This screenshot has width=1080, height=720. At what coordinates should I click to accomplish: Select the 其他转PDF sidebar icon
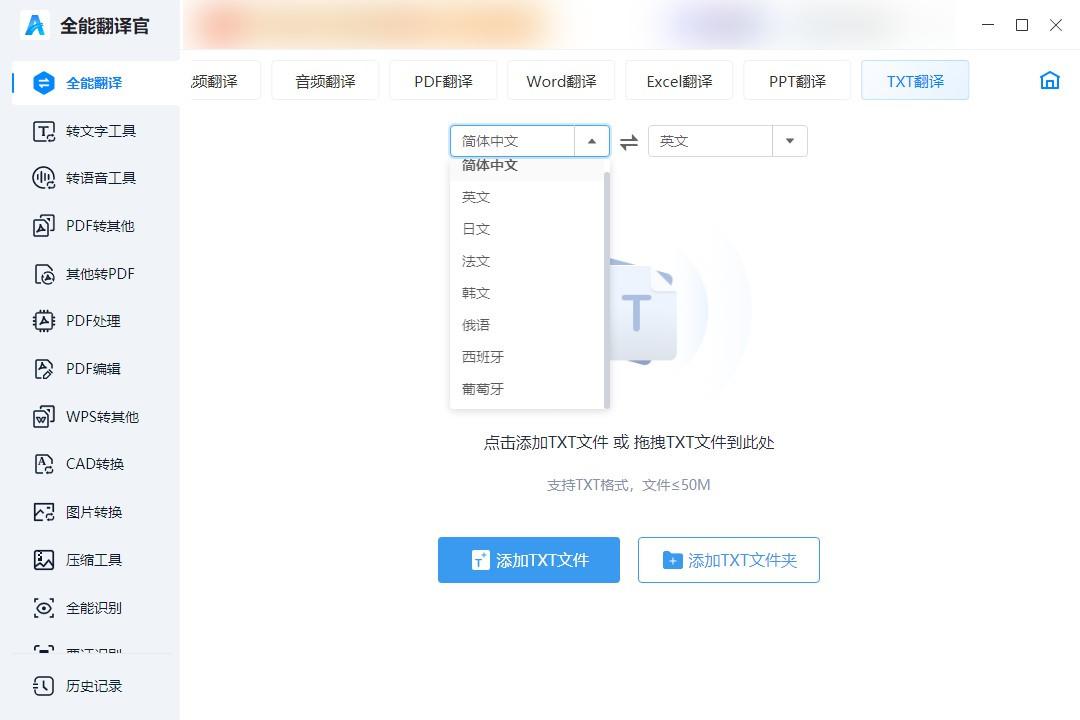(x=43, y=274)
